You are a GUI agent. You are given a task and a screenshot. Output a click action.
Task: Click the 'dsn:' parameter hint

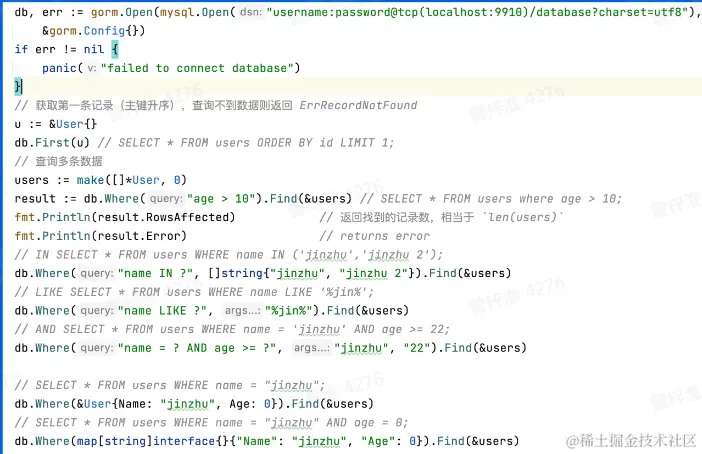tap(251, 12)
